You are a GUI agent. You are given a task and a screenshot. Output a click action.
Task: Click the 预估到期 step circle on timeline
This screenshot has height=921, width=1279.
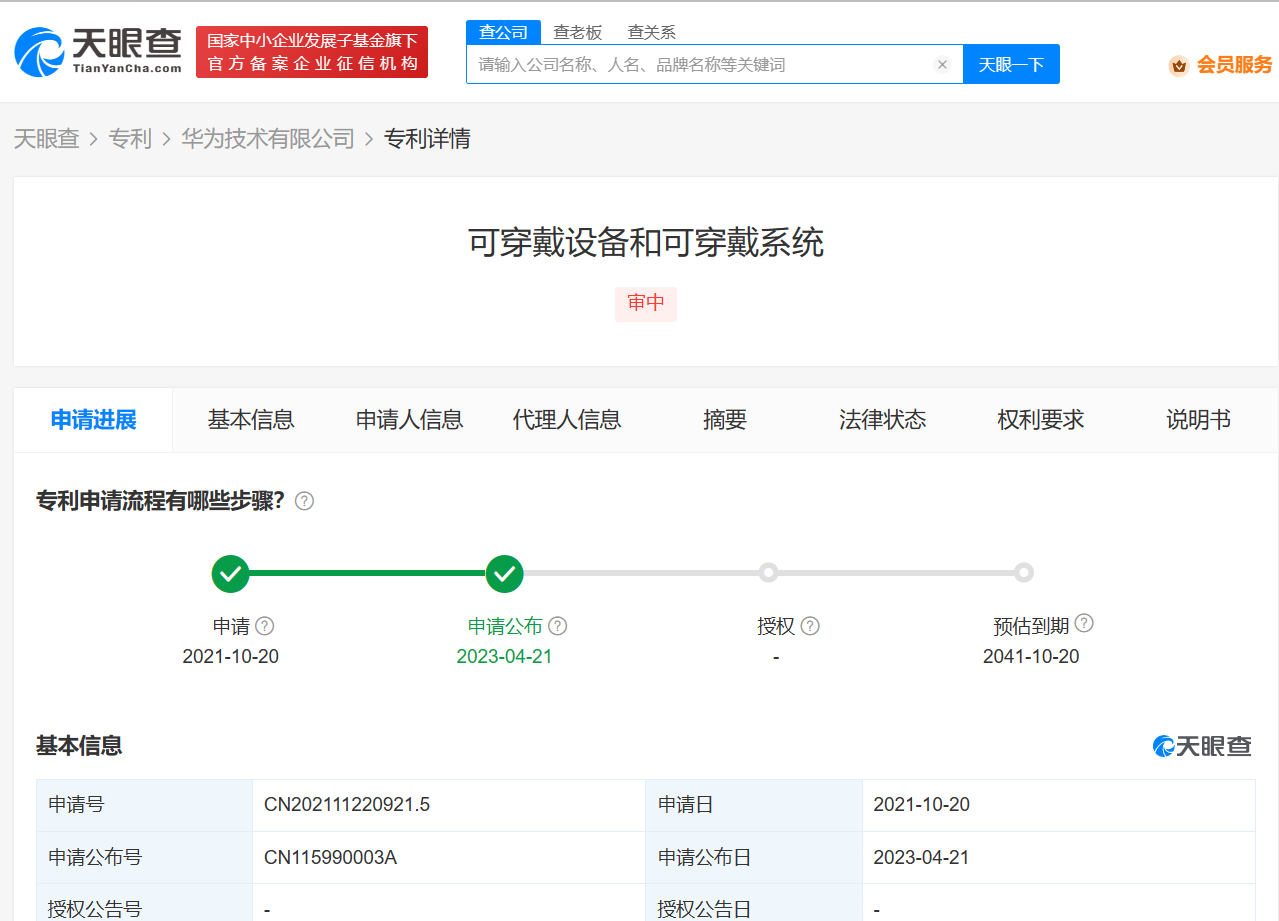(1023, 573)
